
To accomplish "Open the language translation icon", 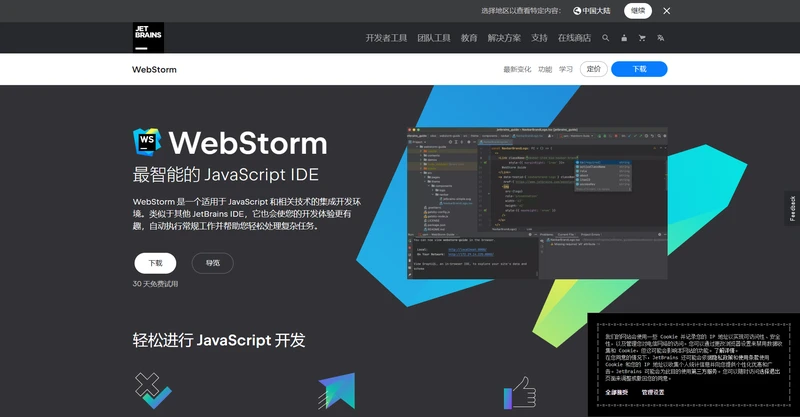I will click(x=661, y=38).
